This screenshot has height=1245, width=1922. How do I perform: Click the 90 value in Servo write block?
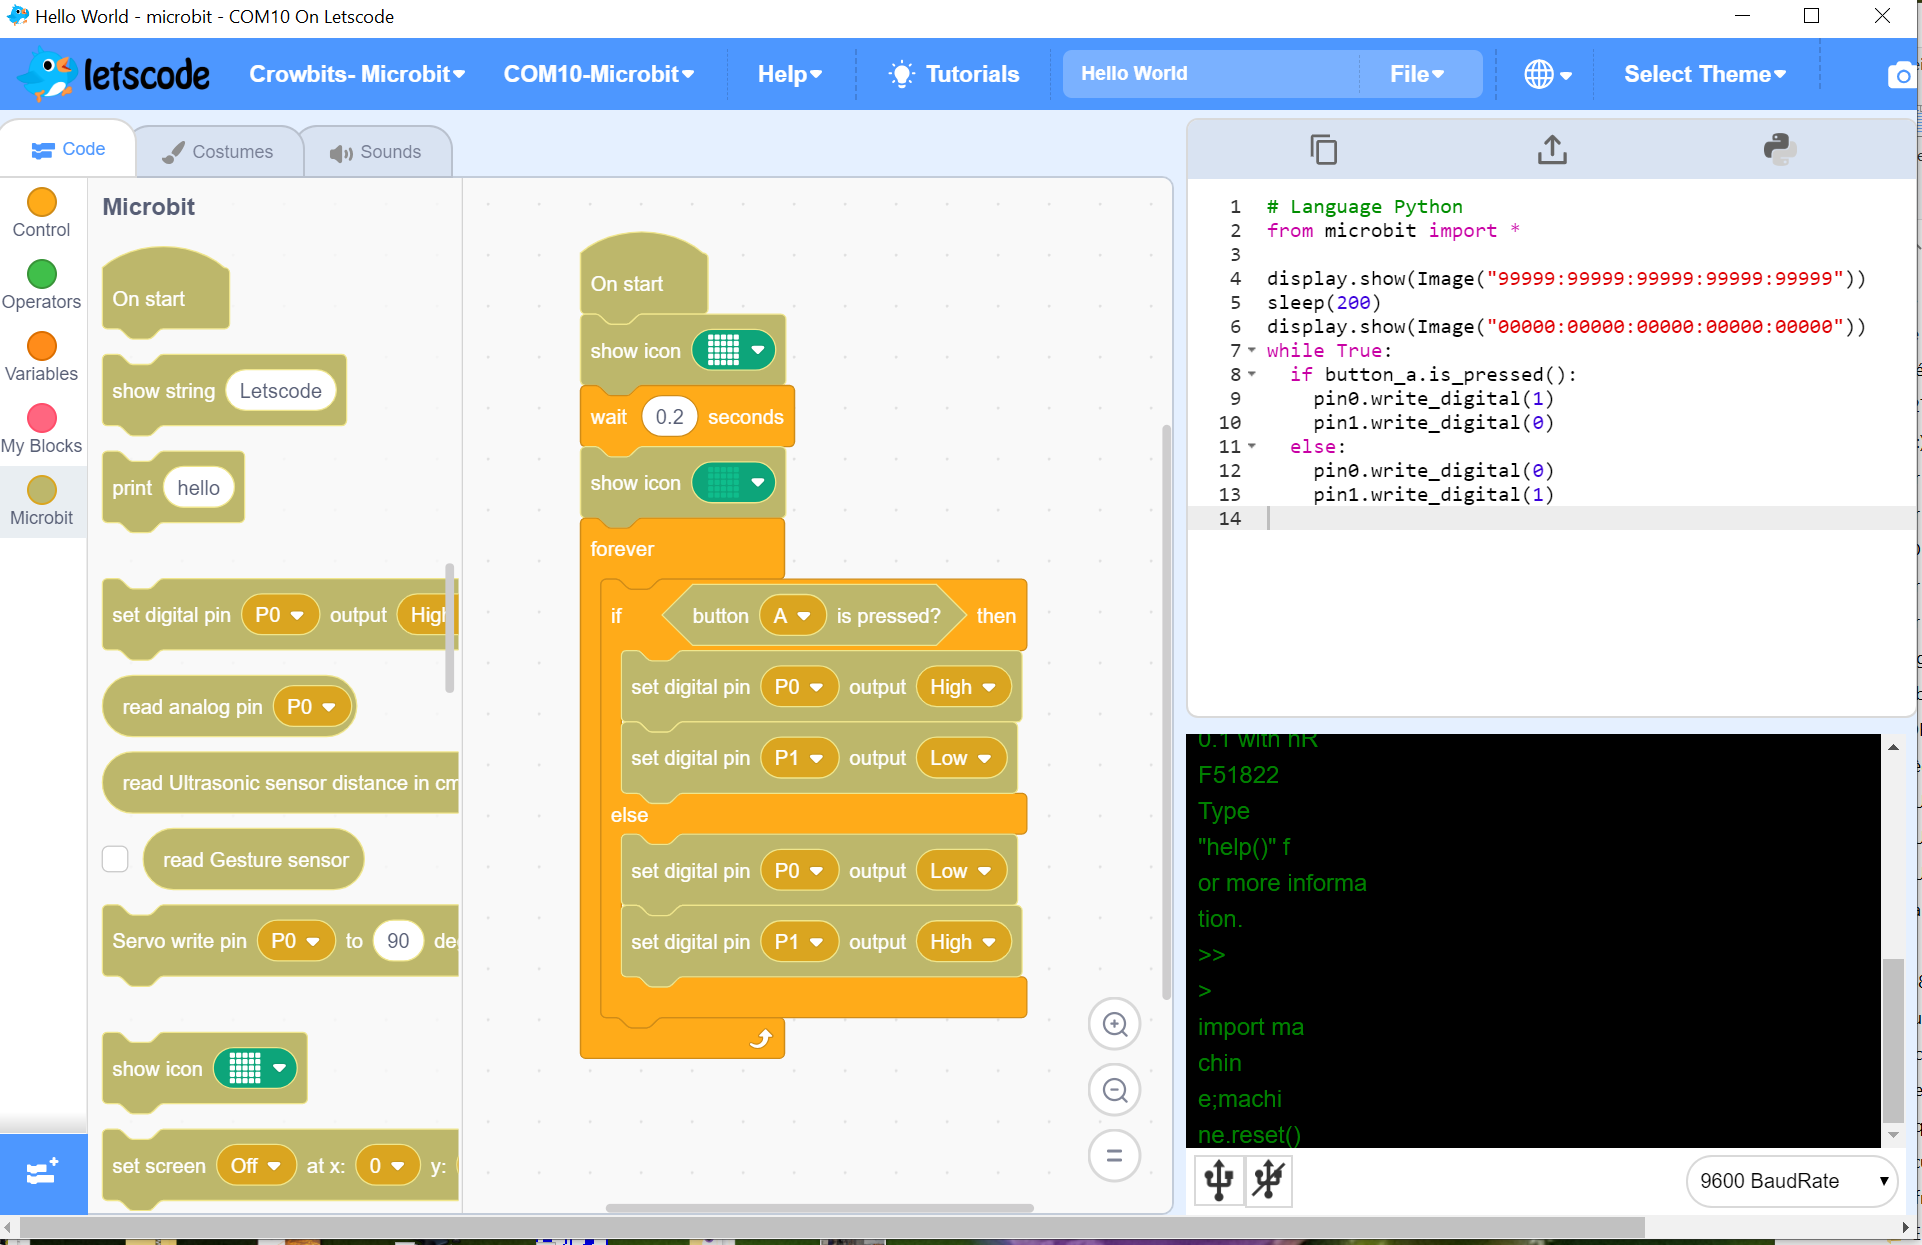(398, 941)
